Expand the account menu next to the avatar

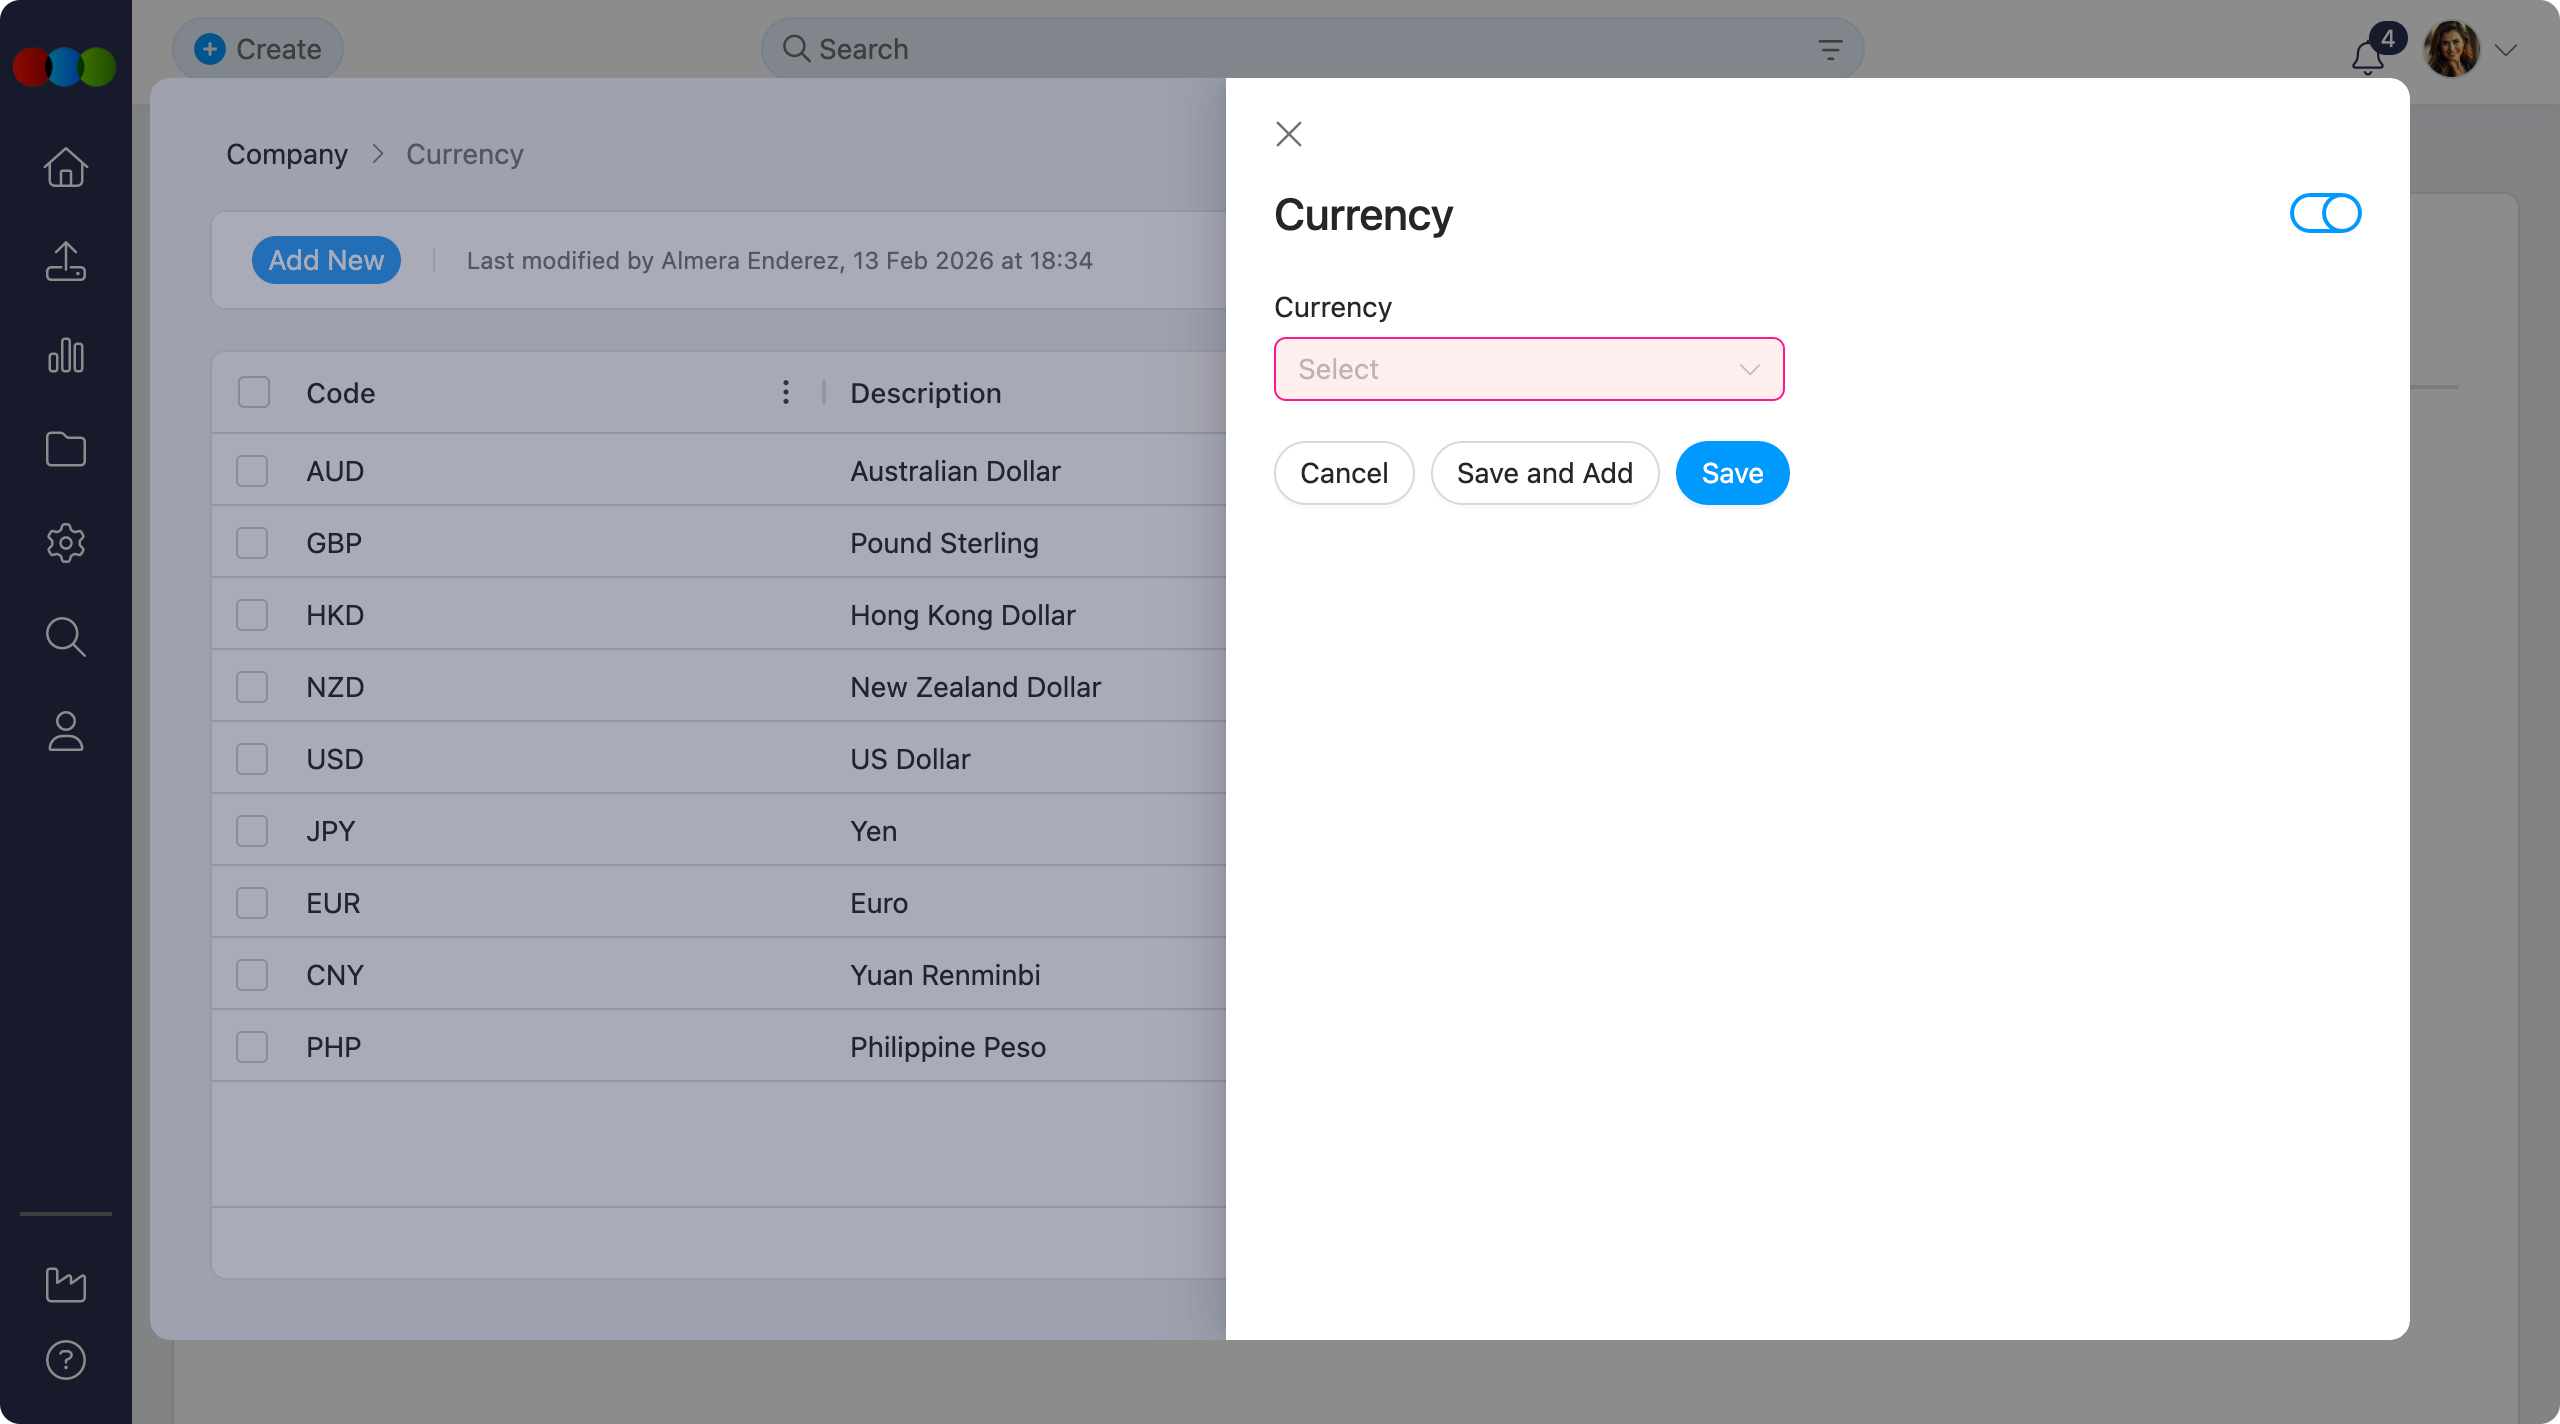2508,49
